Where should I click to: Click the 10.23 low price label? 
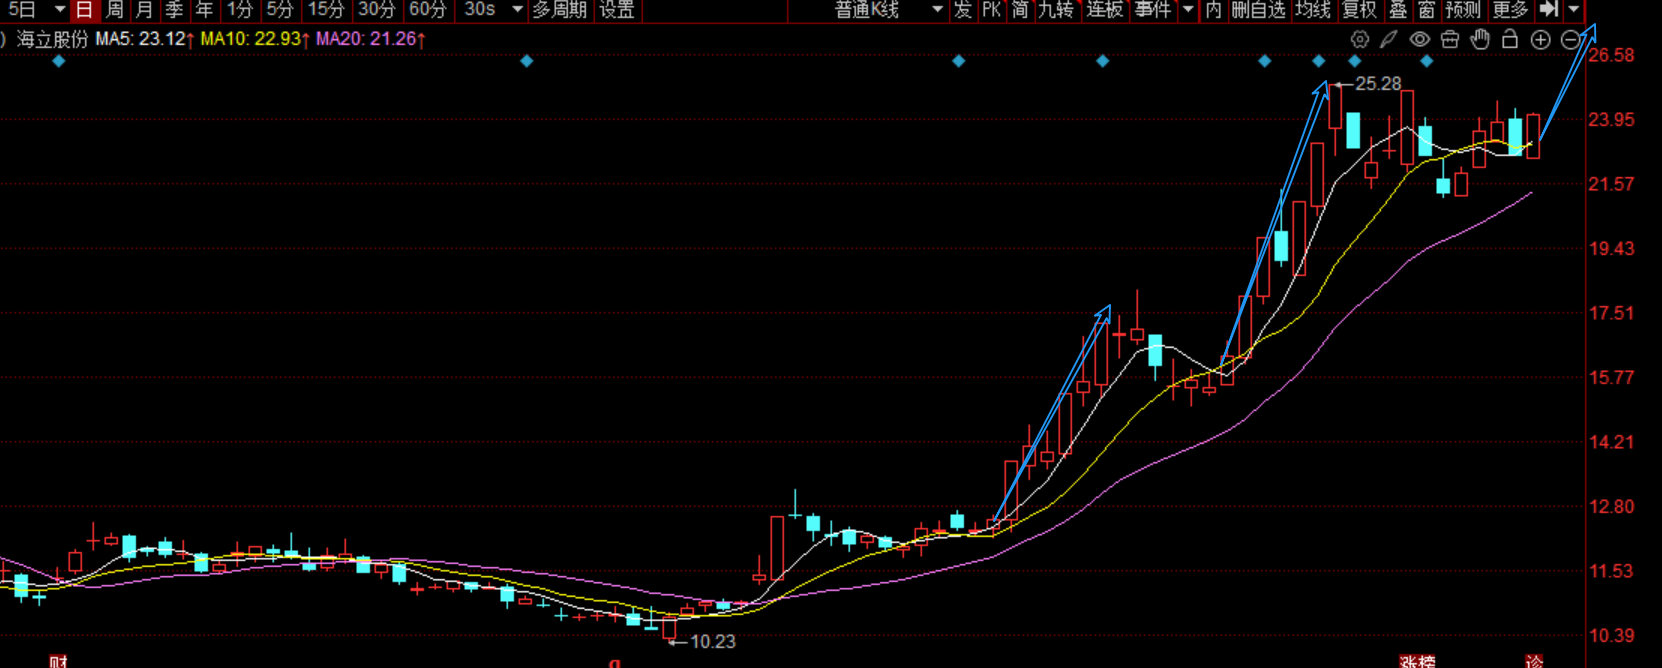click(x=713, y=642)
